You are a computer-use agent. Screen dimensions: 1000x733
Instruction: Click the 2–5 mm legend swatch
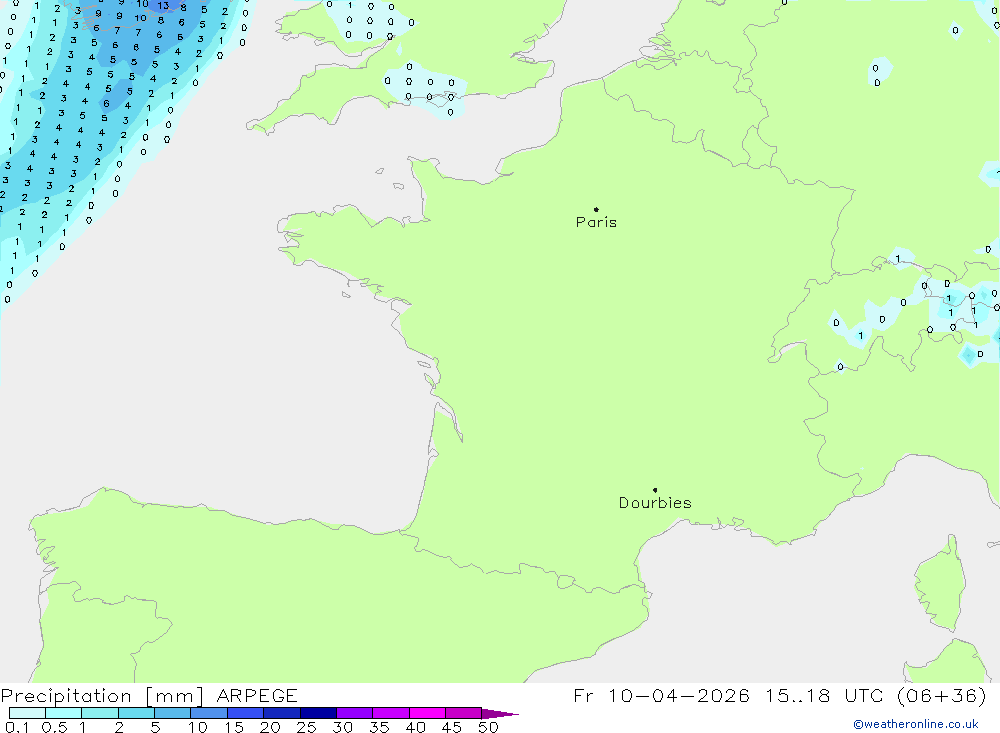(x=136, y=713)
